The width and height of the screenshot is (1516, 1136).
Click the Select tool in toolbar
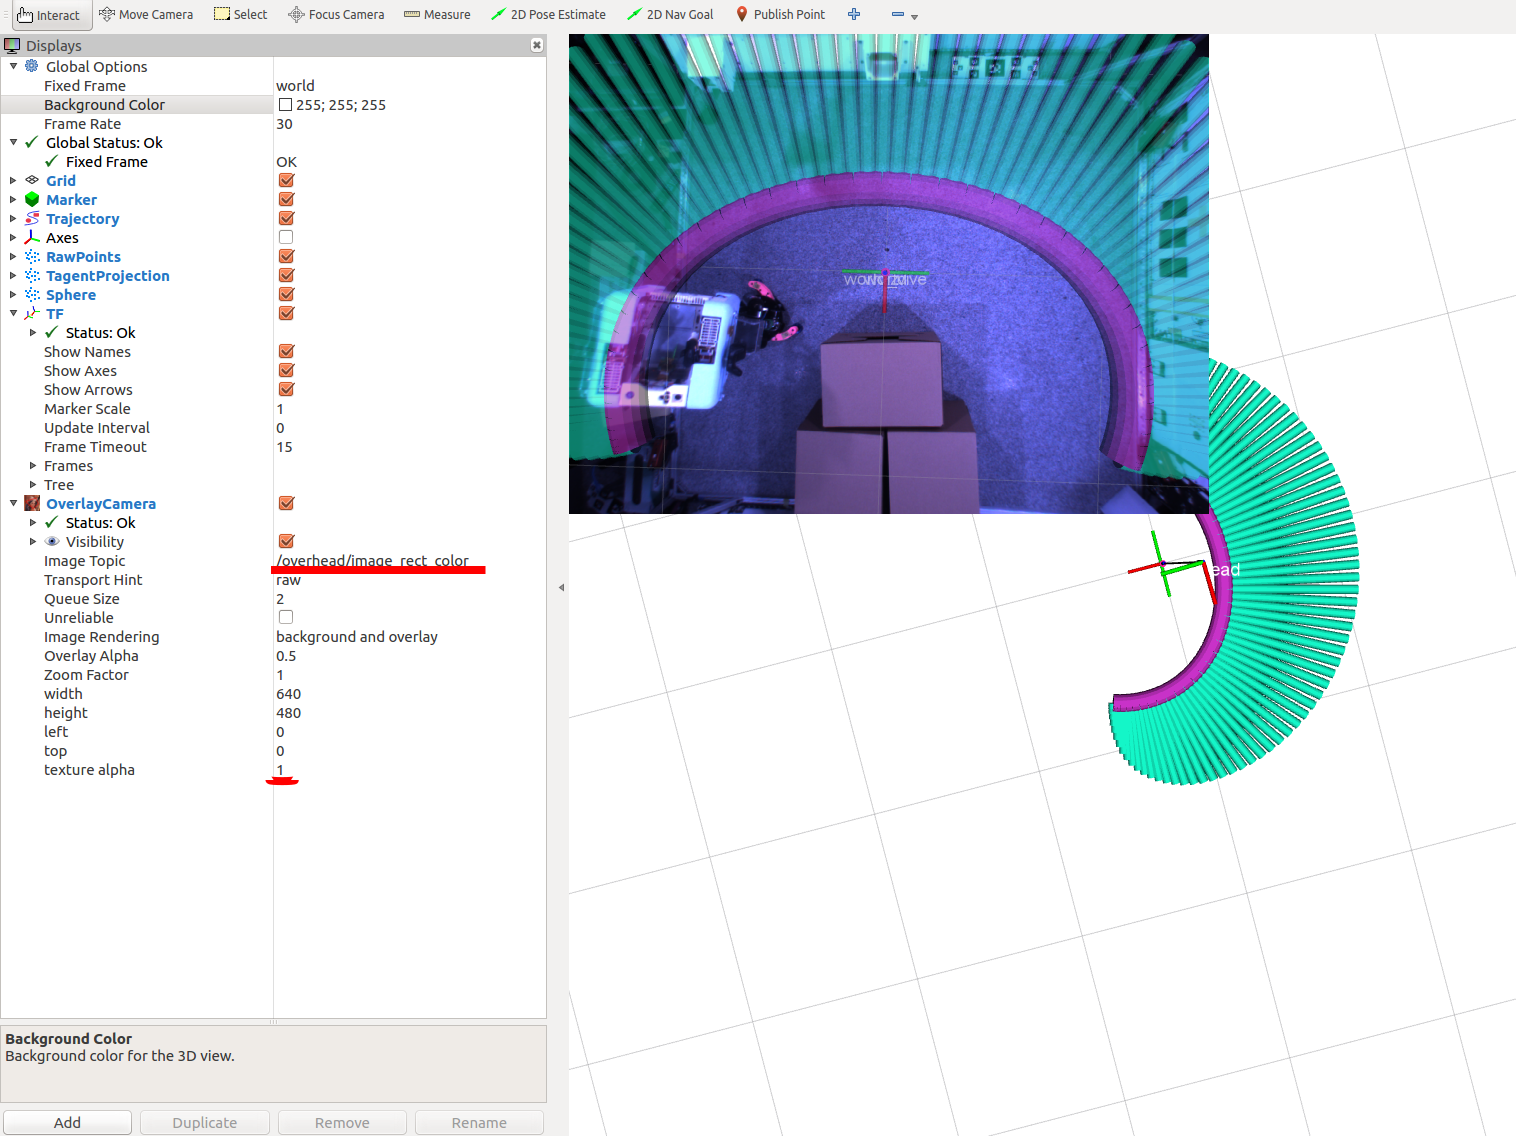tap(241, 15)
